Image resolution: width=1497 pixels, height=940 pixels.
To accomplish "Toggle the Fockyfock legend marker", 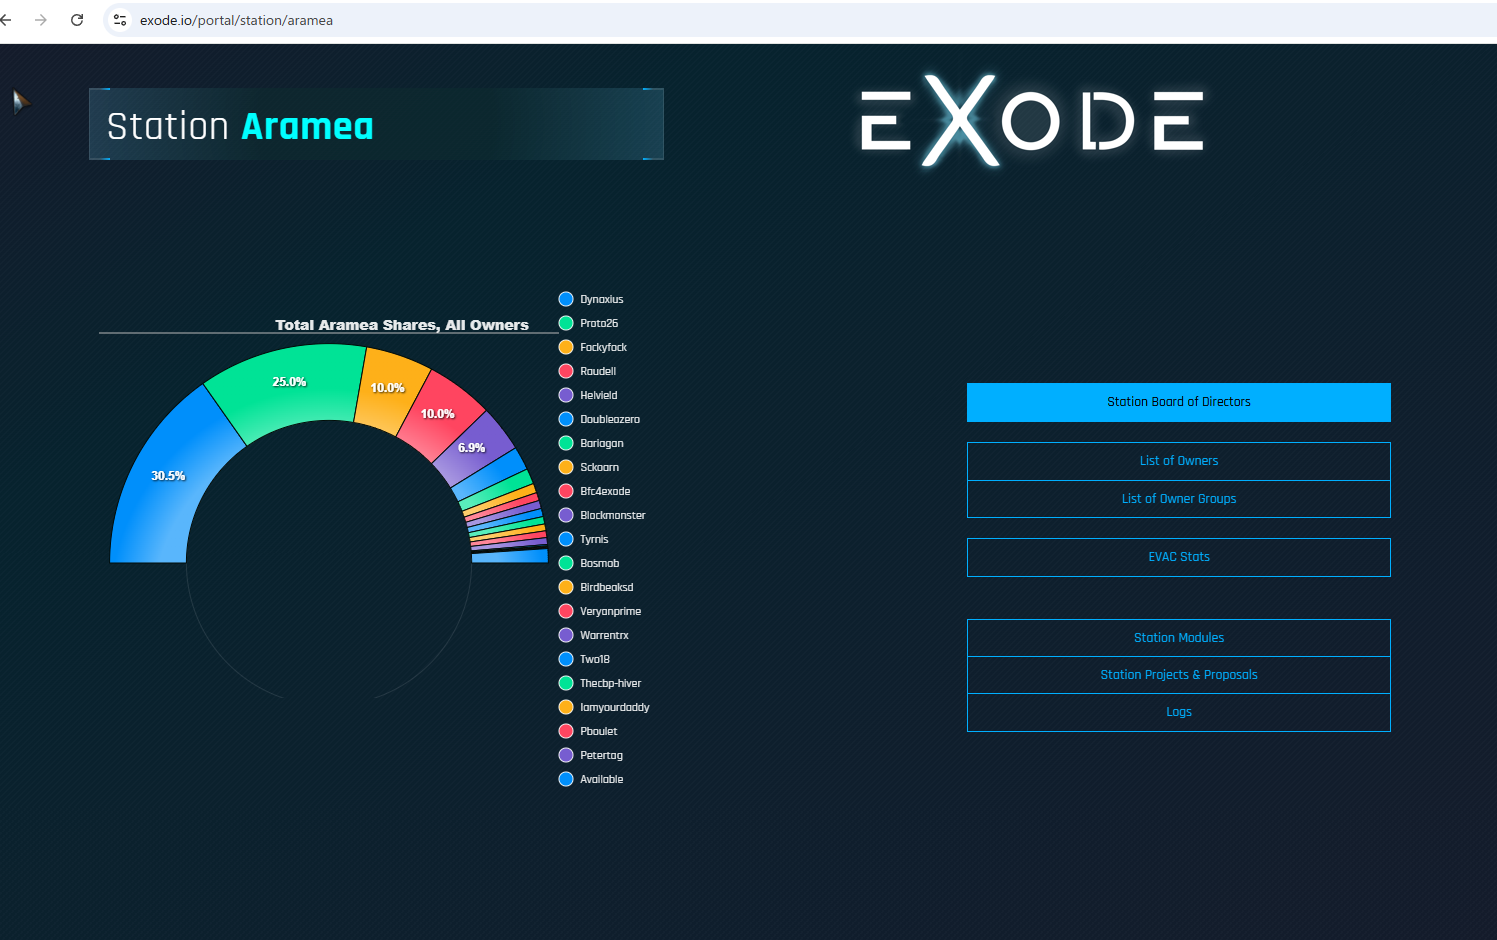I will (x=566, y=347).
